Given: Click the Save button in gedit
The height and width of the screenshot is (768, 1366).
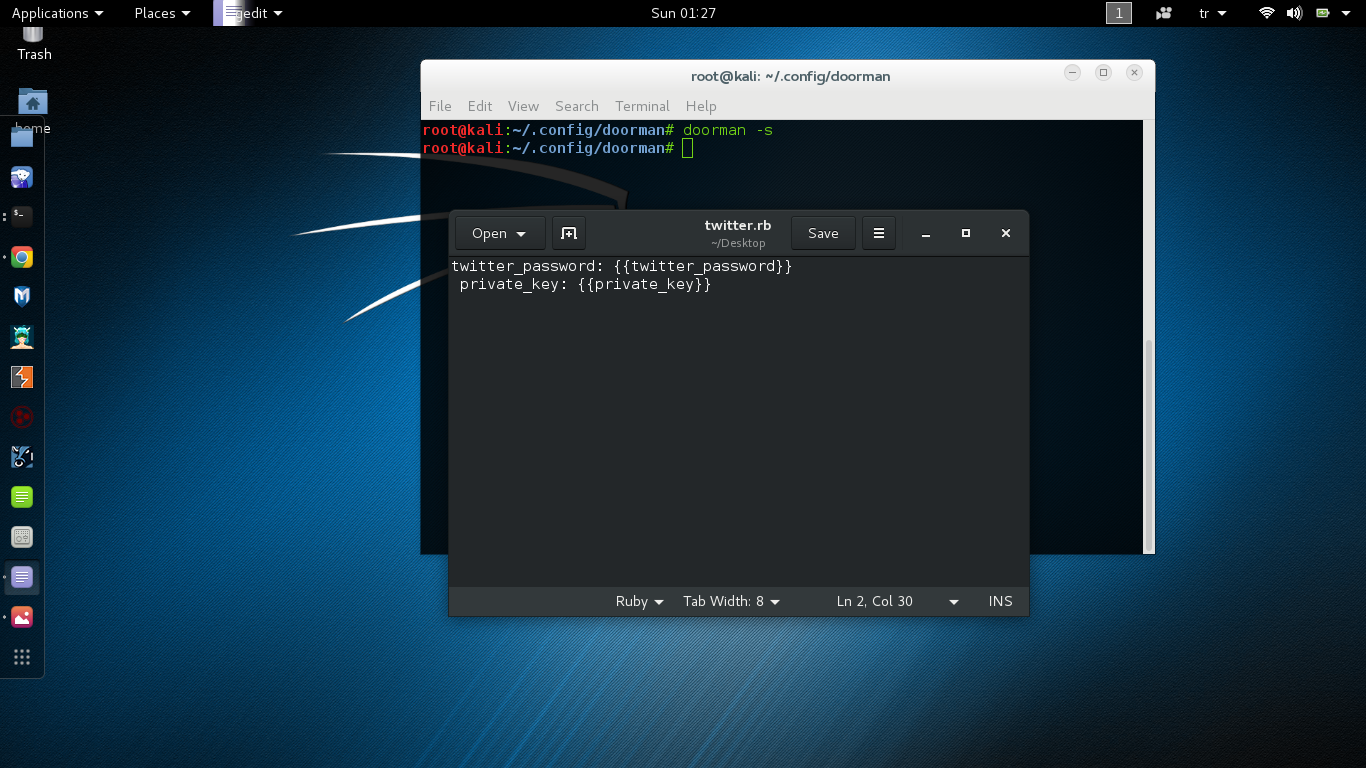Looking at the screenshot, I should [x=822, y=233].
